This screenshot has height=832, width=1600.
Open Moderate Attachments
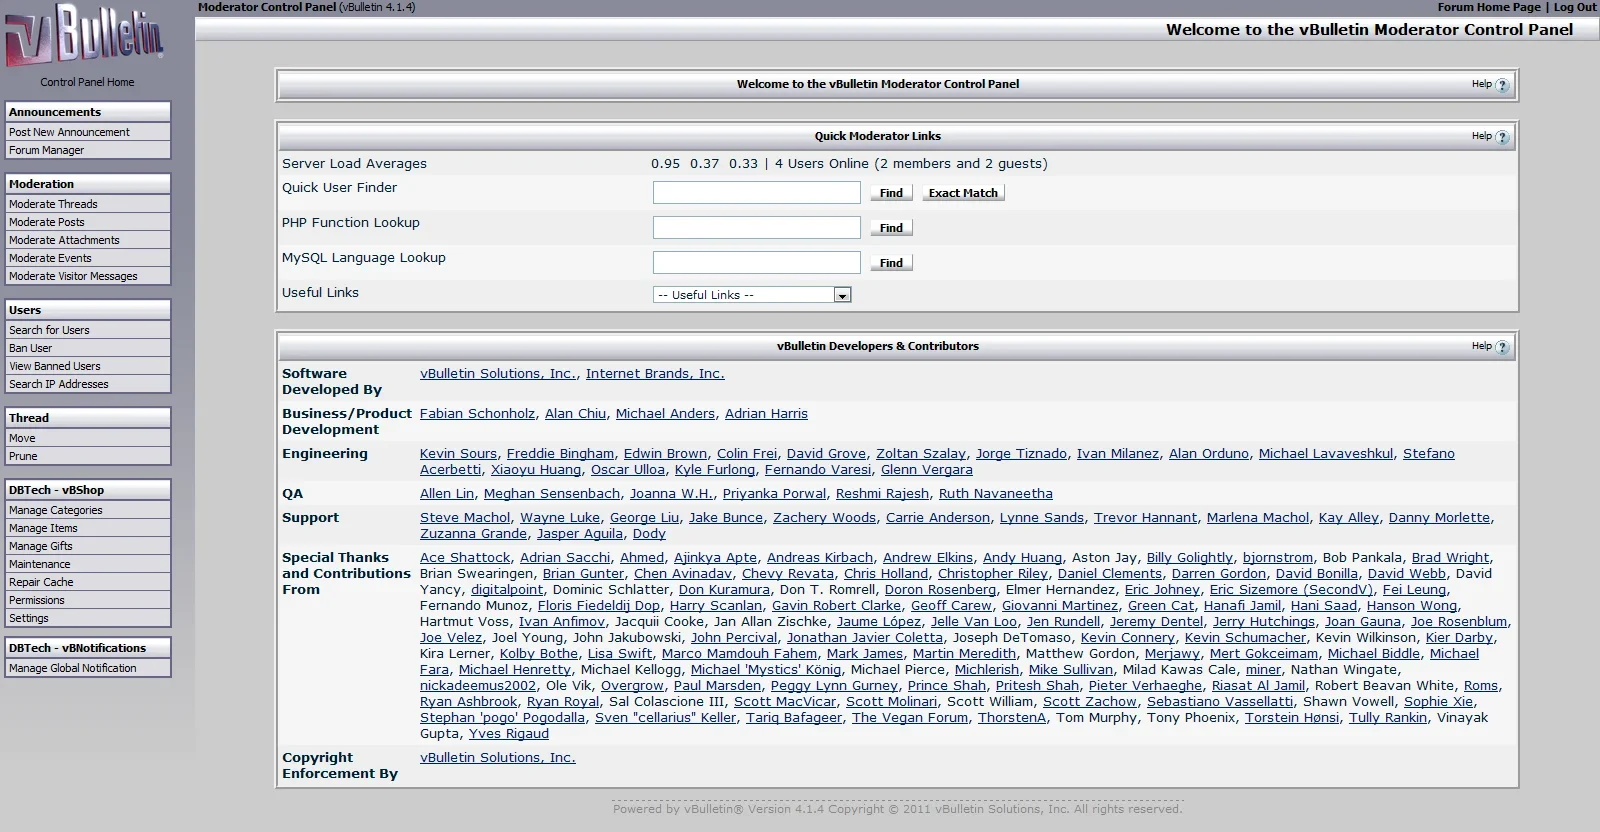pyautogui.click(x=88, y=240)
